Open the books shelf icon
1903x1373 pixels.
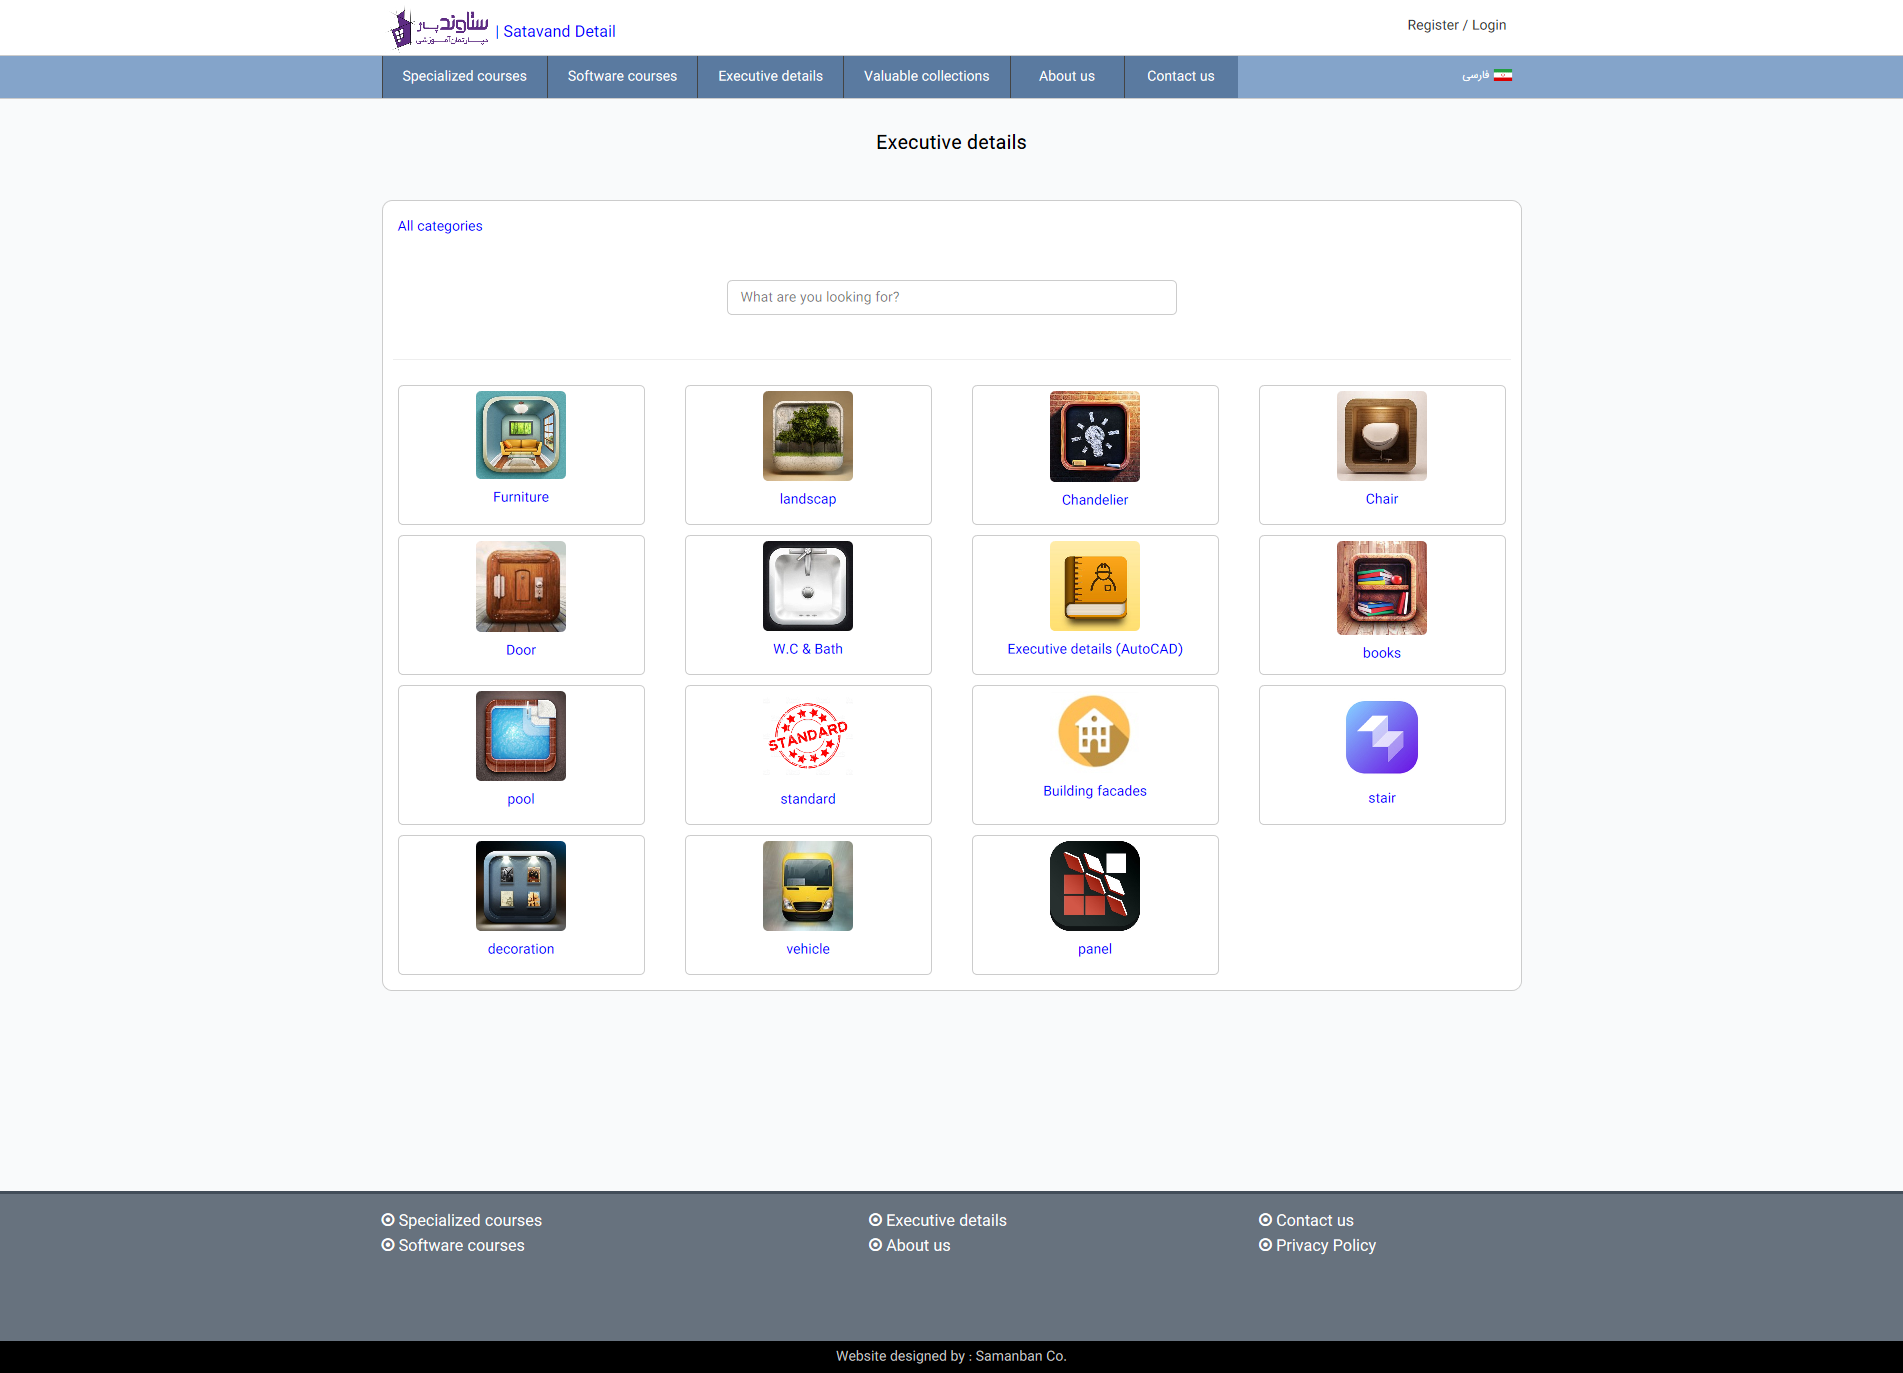coord(1382,588)
